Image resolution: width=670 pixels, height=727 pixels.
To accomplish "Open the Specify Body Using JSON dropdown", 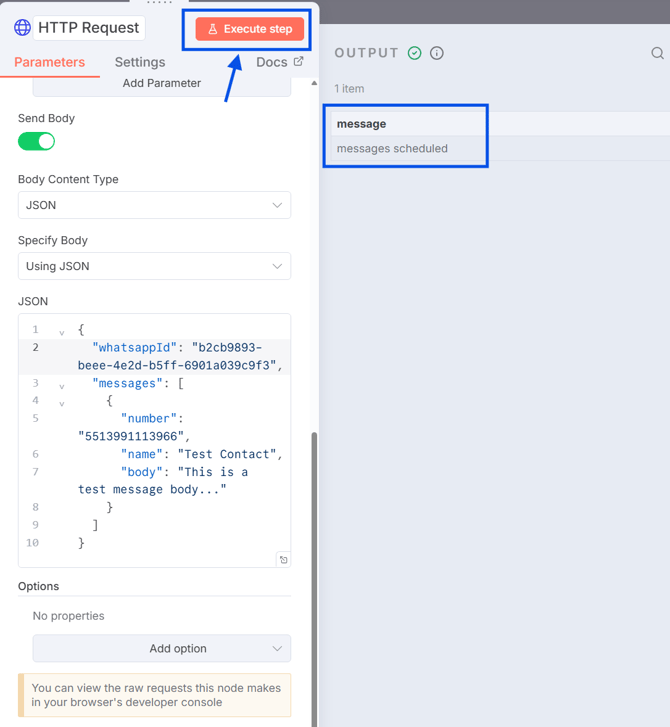I will pos(154,266).
